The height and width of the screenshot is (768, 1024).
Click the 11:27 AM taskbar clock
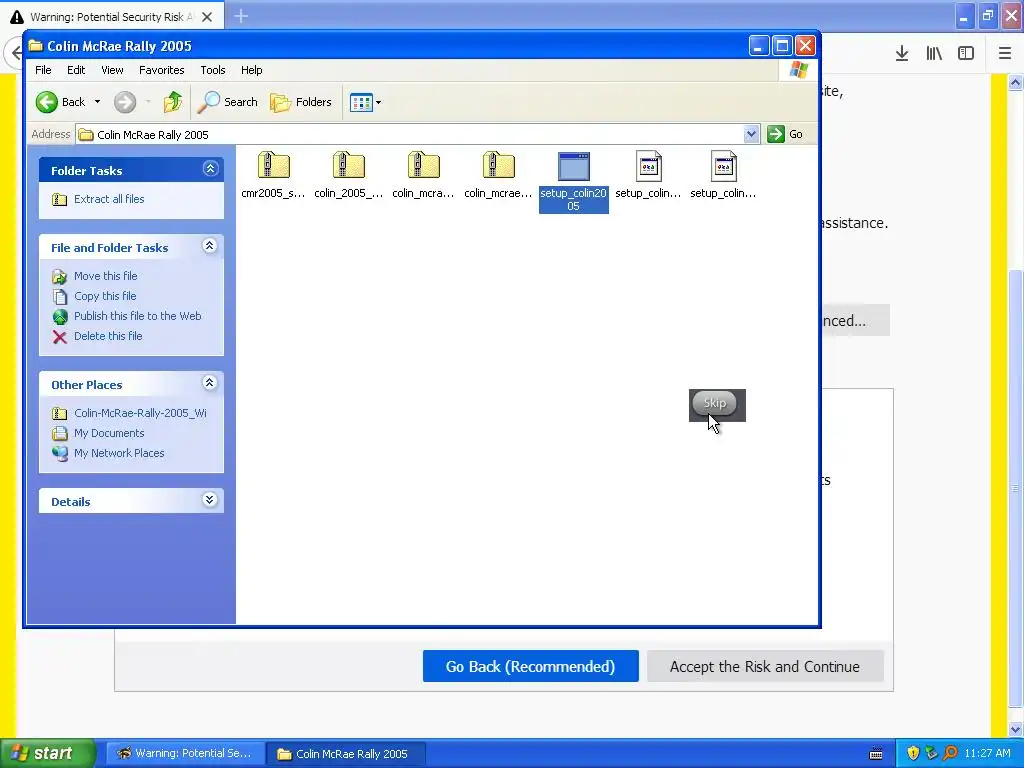(x=987, y=753)
